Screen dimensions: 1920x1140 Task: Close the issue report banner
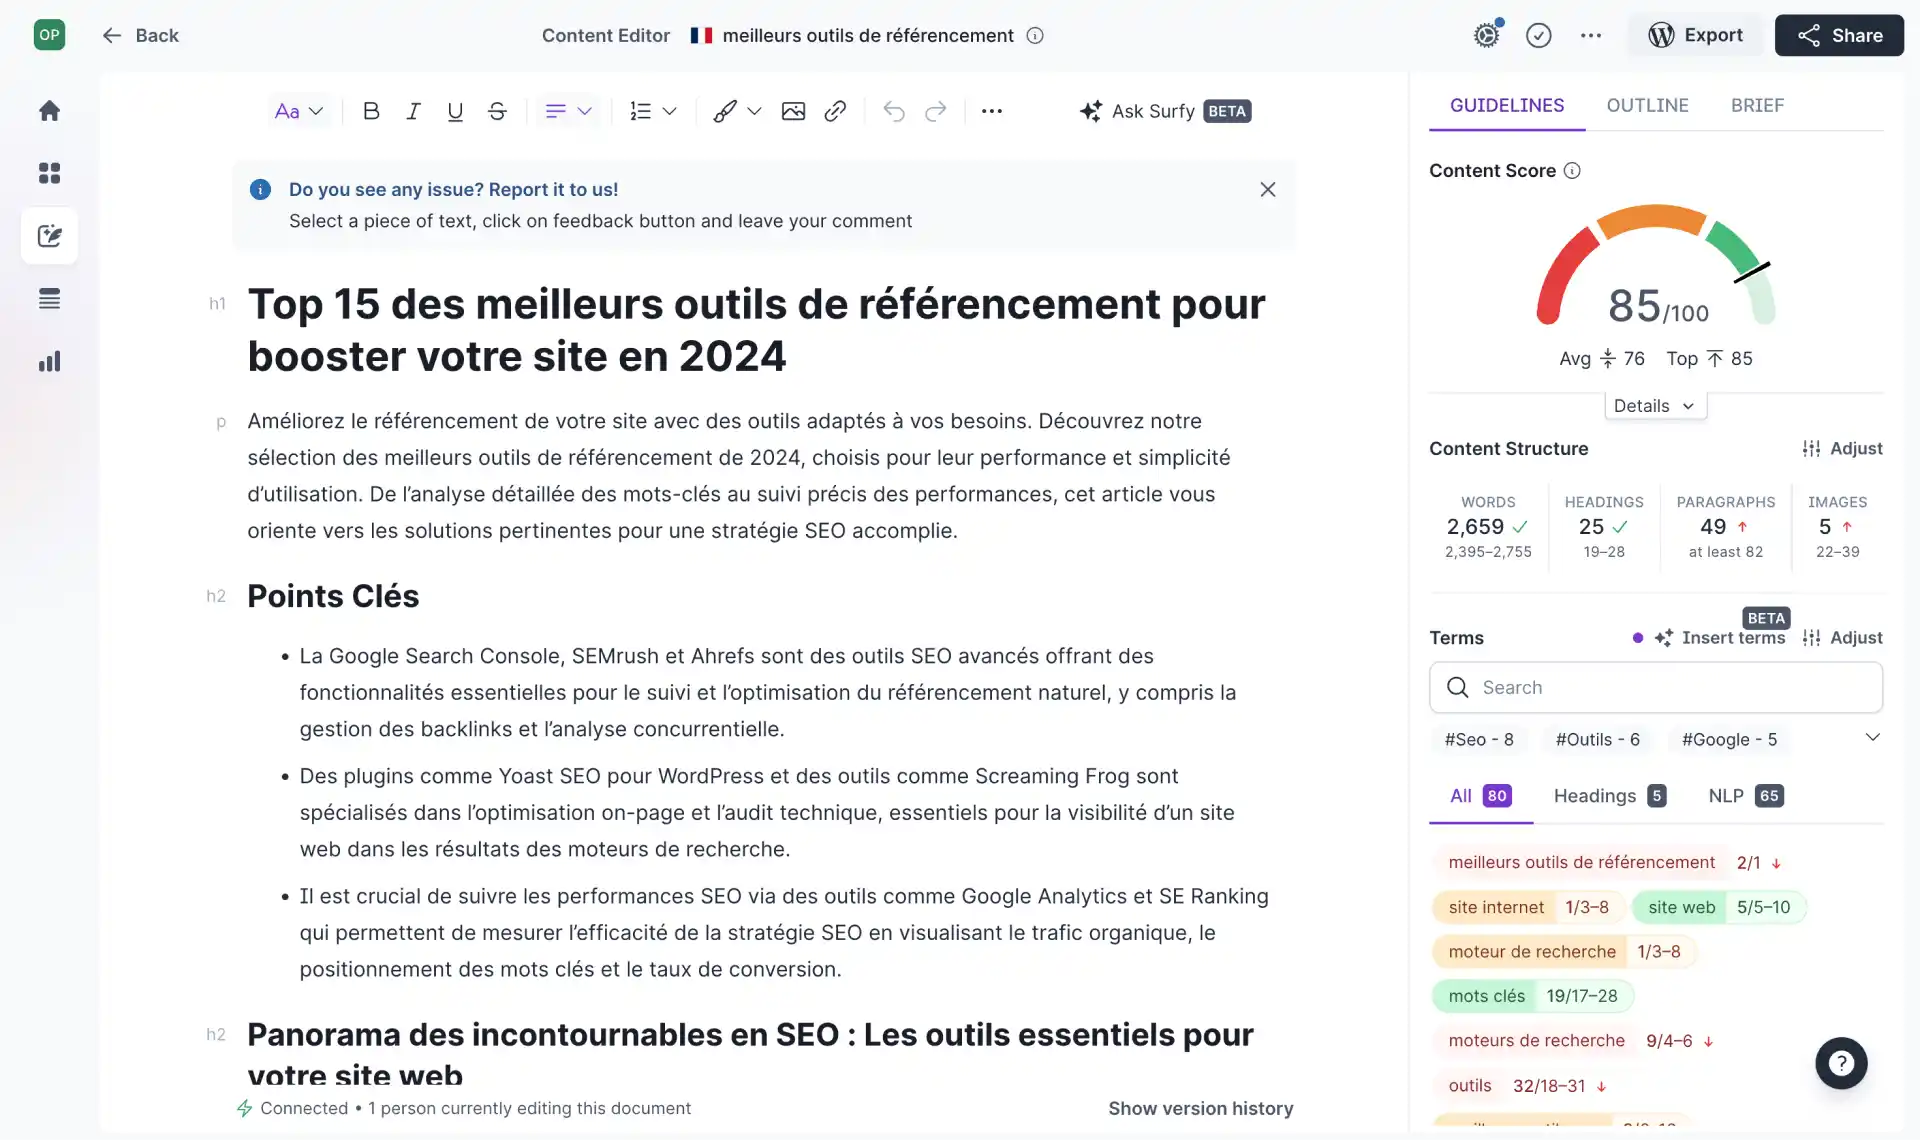pos(1268,189)
